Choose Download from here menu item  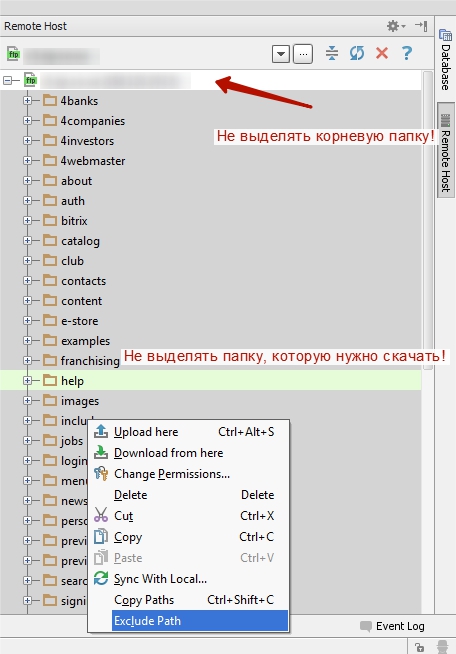pyautogui.click(x=188, y=453)
